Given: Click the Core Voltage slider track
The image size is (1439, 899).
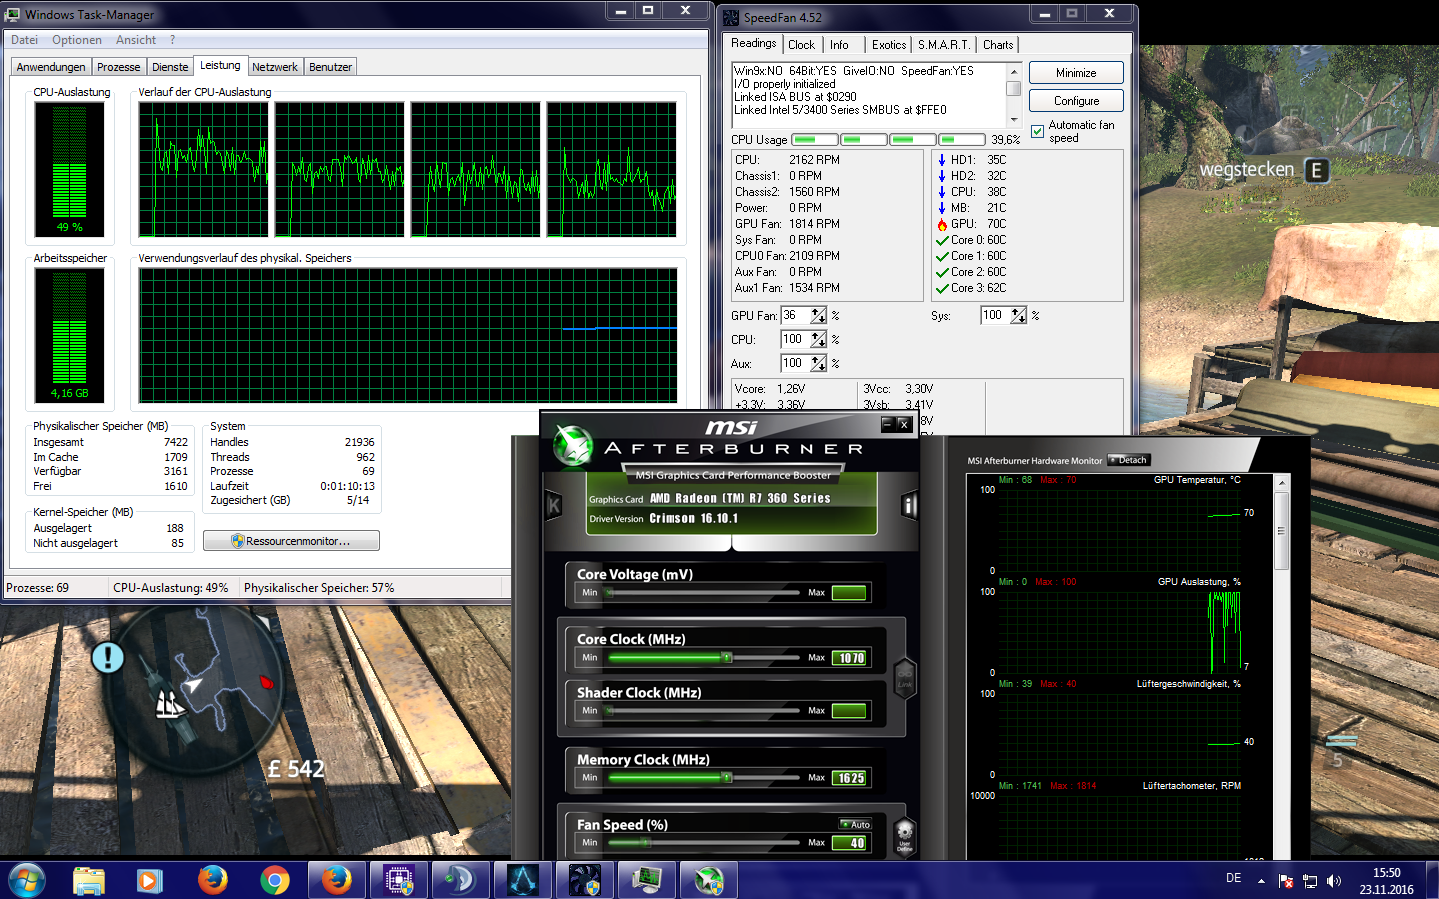Looking at the screenshot, I should 705,593.
